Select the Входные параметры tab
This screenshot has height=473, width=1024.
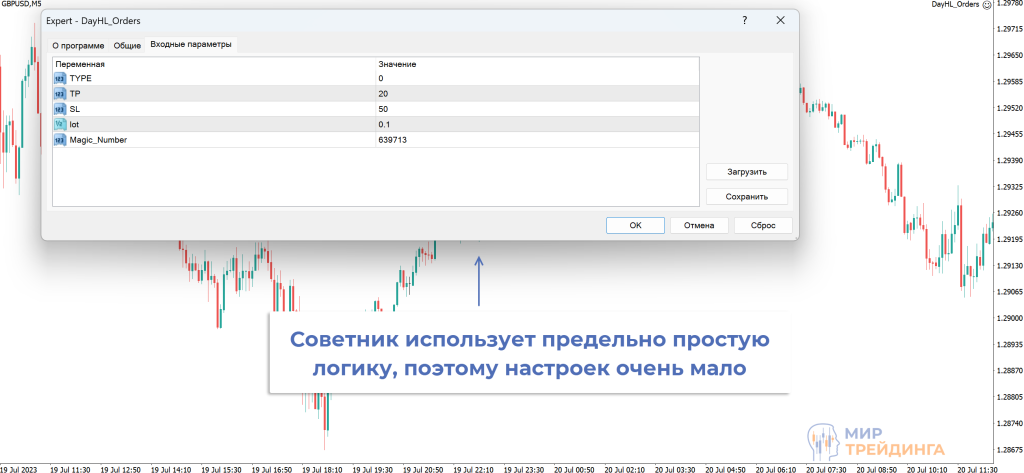(x=191, y=45)
